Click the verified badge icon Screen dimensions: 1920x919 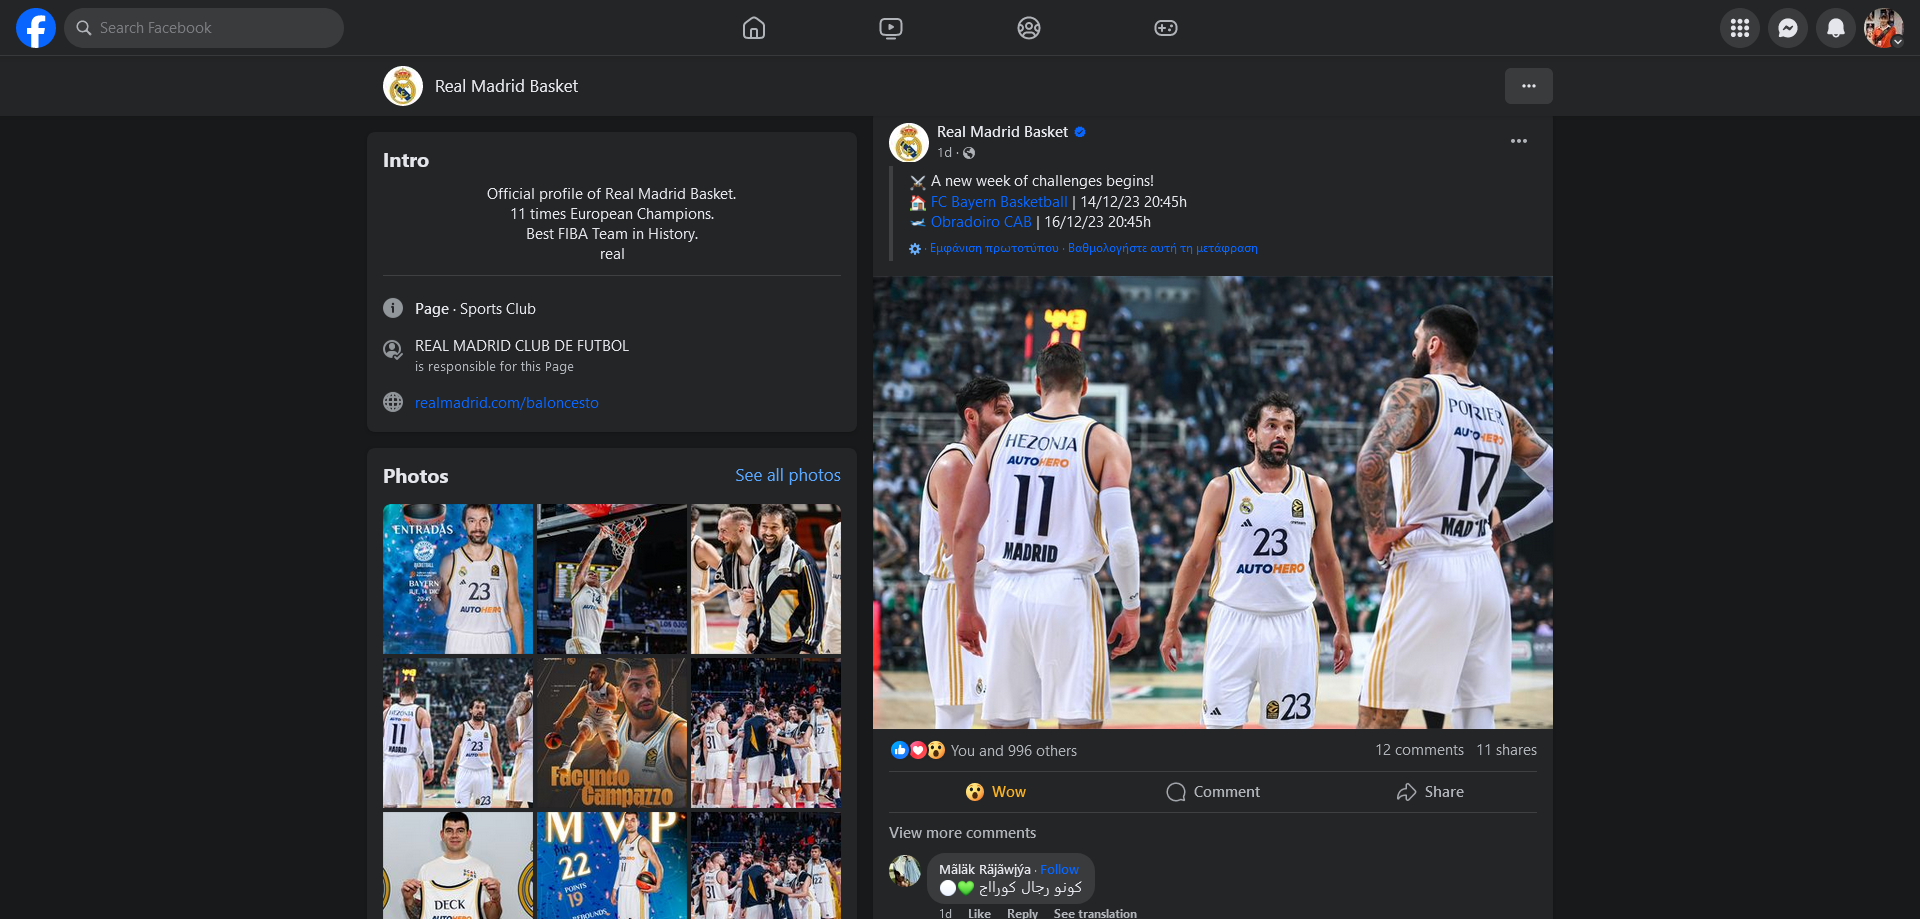[x=1080, y=132]
